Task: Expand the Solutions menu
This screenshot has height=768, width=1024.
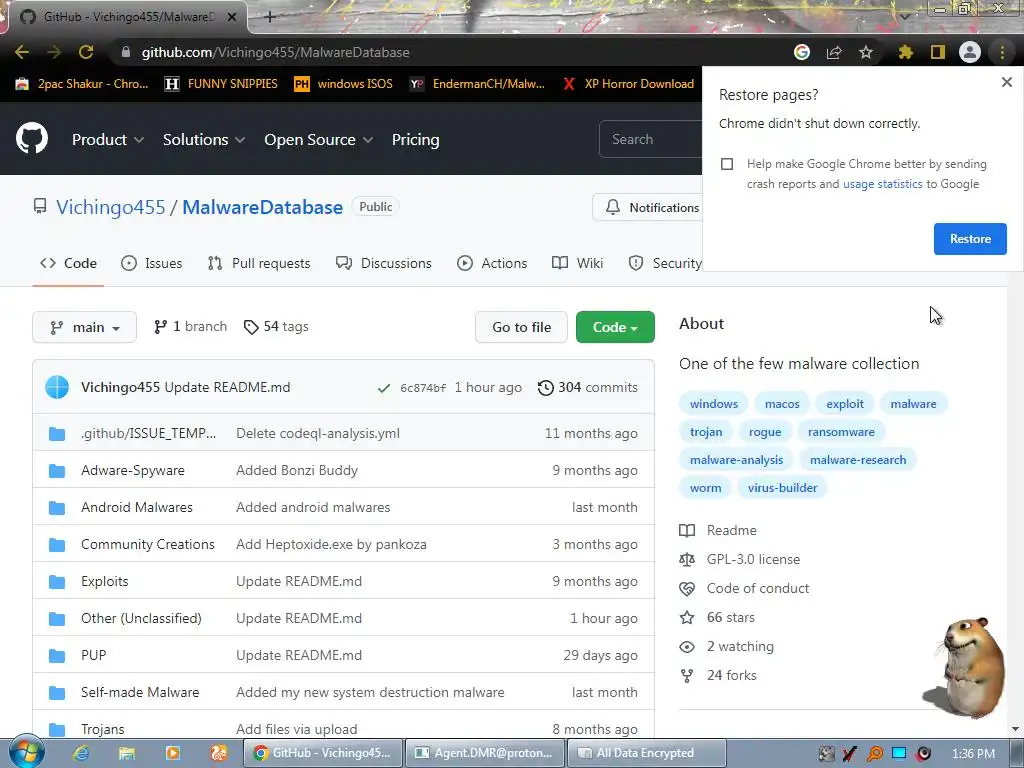Action: 204,140
